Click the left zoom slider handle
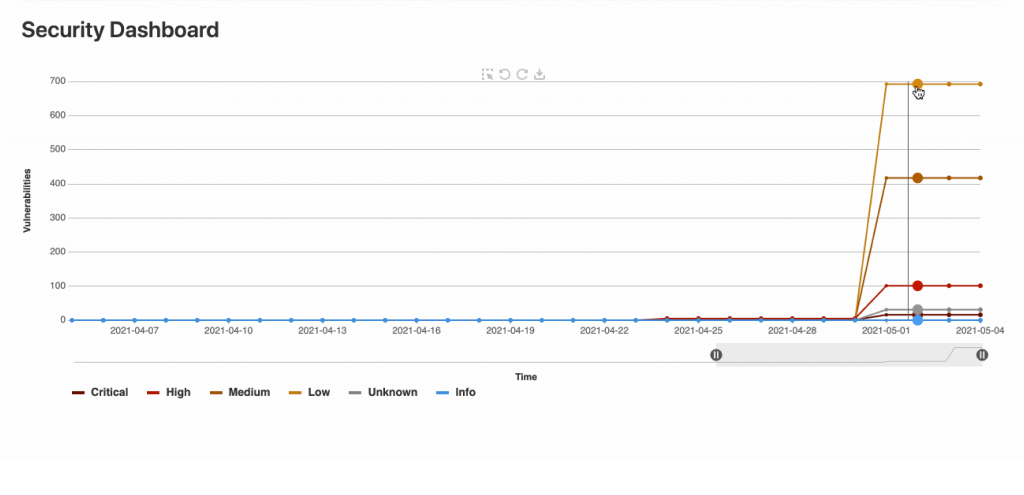The image size is (1024, 495). (716, 355)
